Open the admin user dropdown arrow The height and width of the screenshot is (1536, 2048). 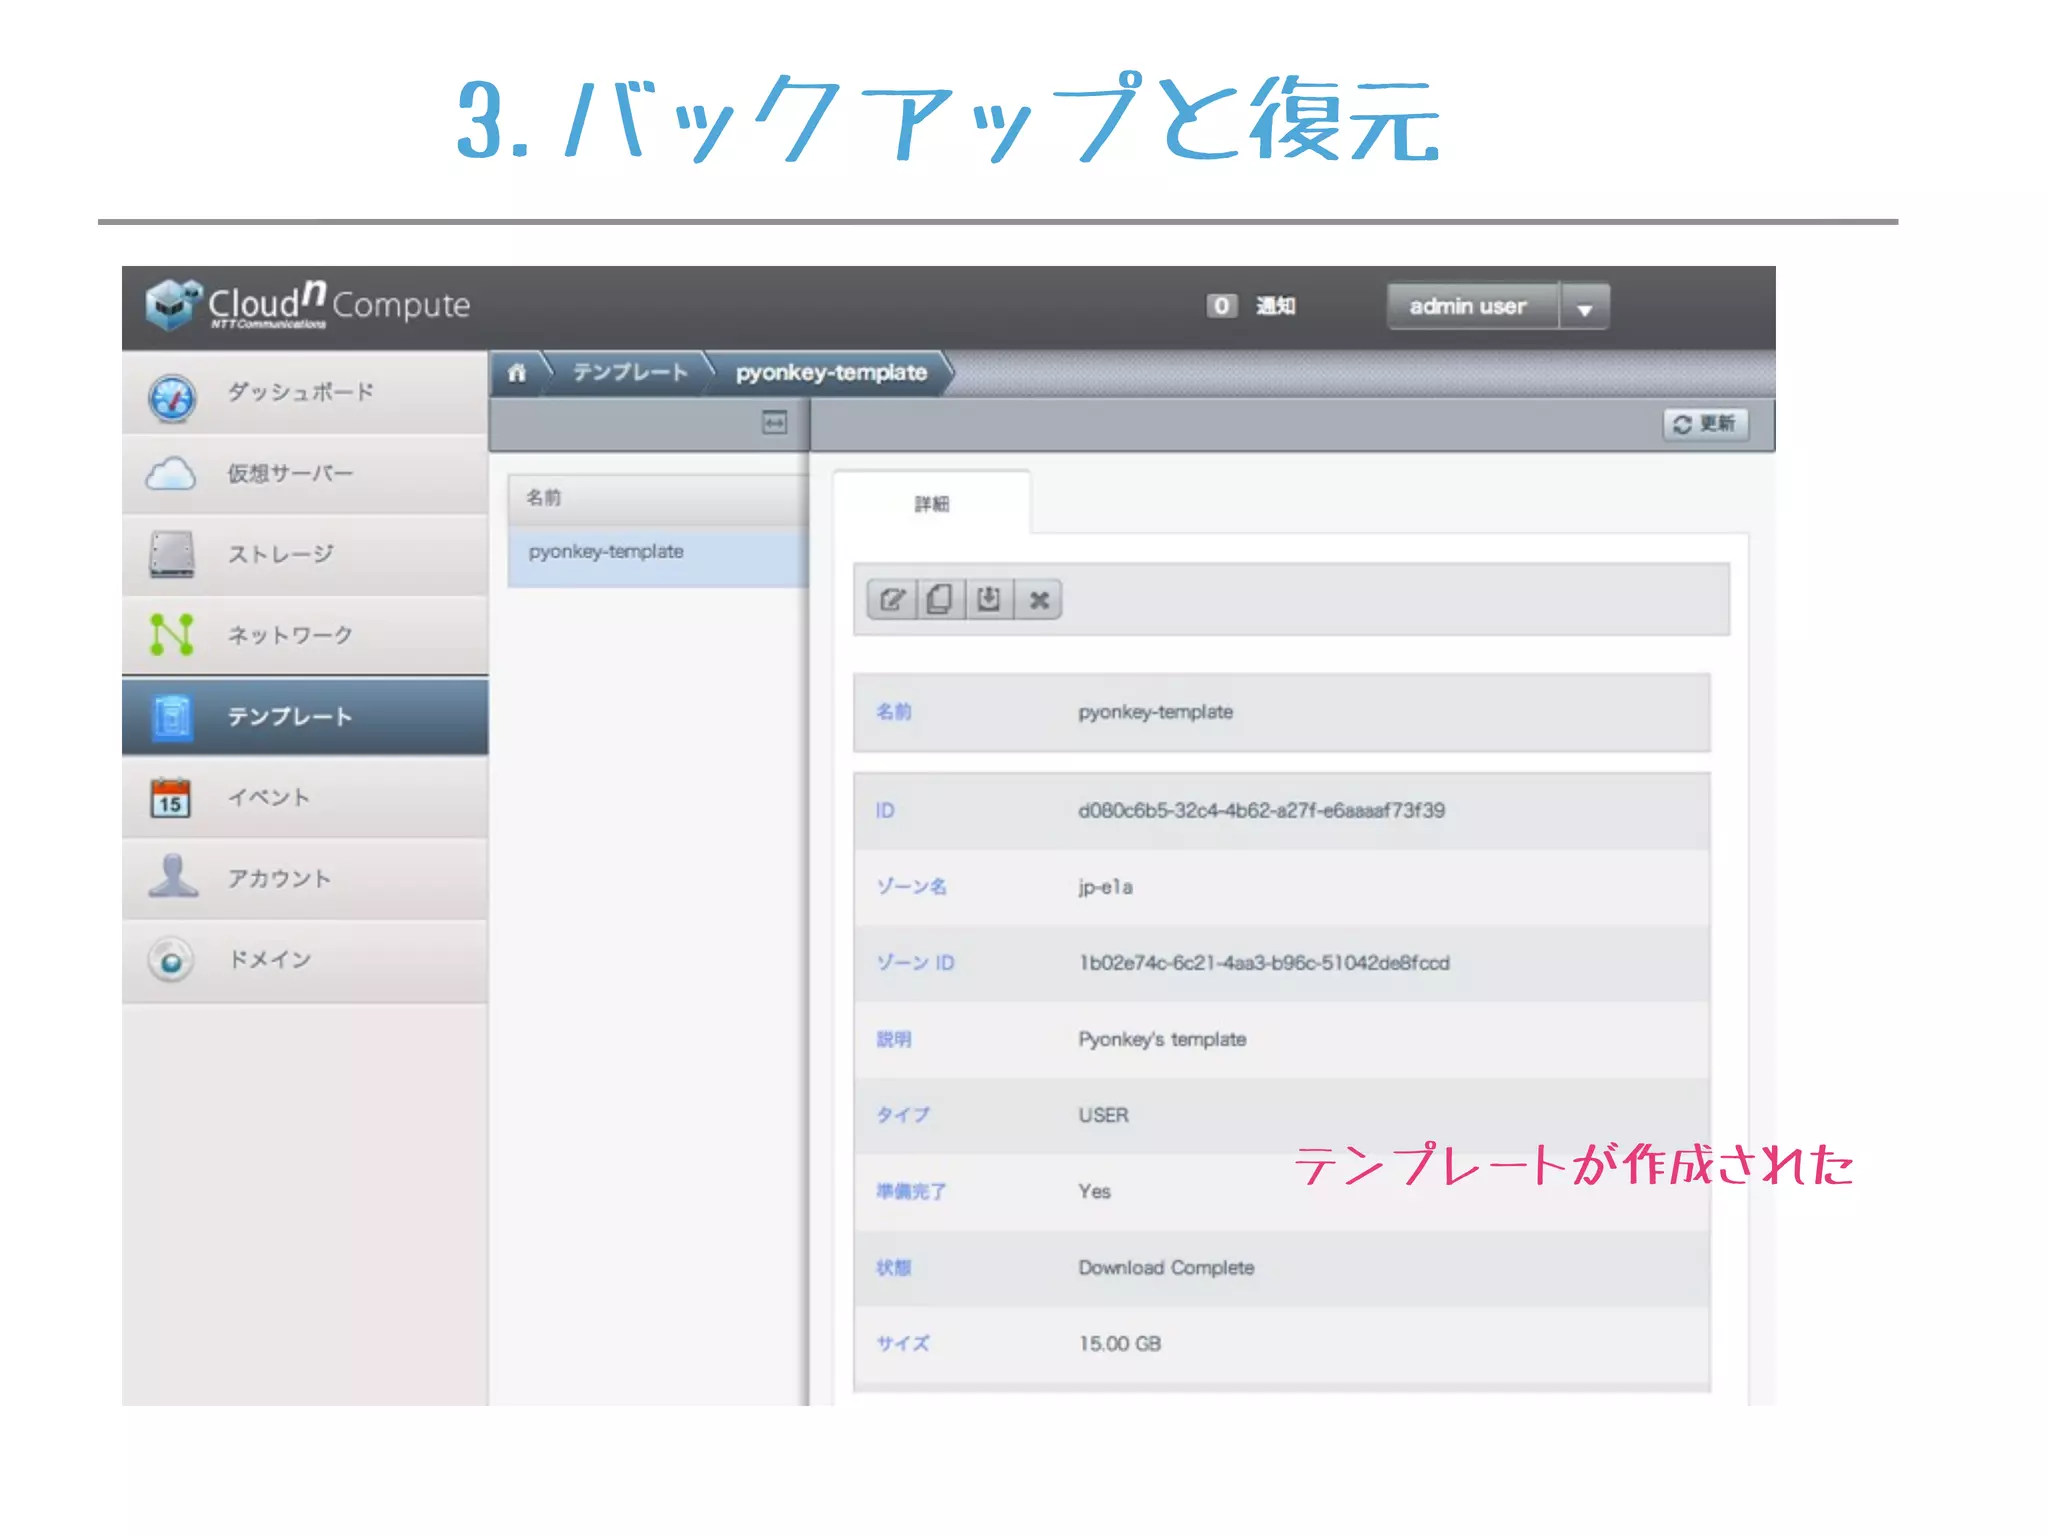pos(1585,308)
